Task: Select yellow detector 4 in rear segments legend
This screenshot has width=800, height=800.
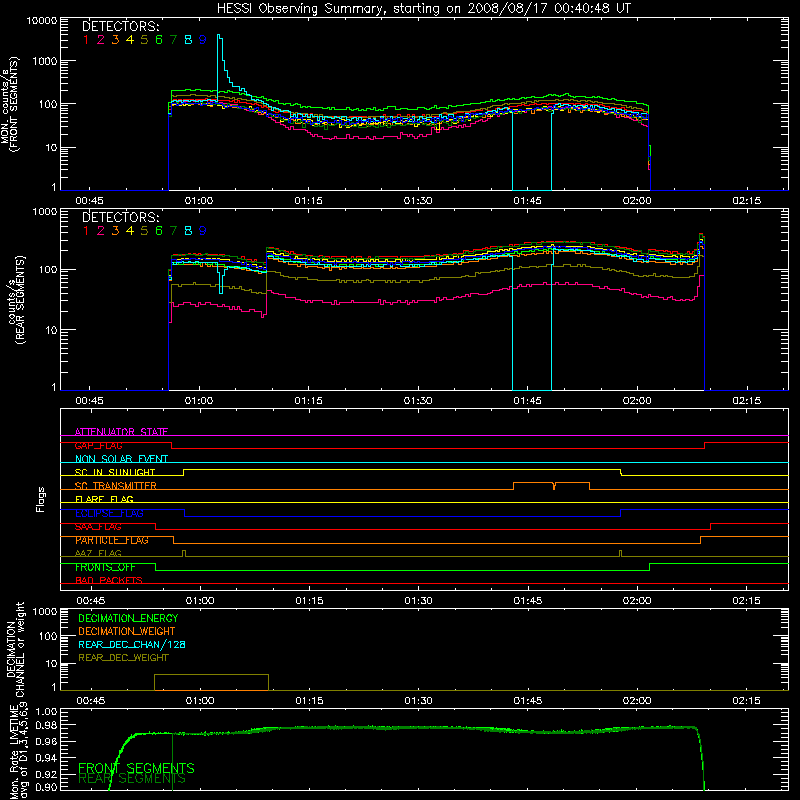Action: pos(130,231)
